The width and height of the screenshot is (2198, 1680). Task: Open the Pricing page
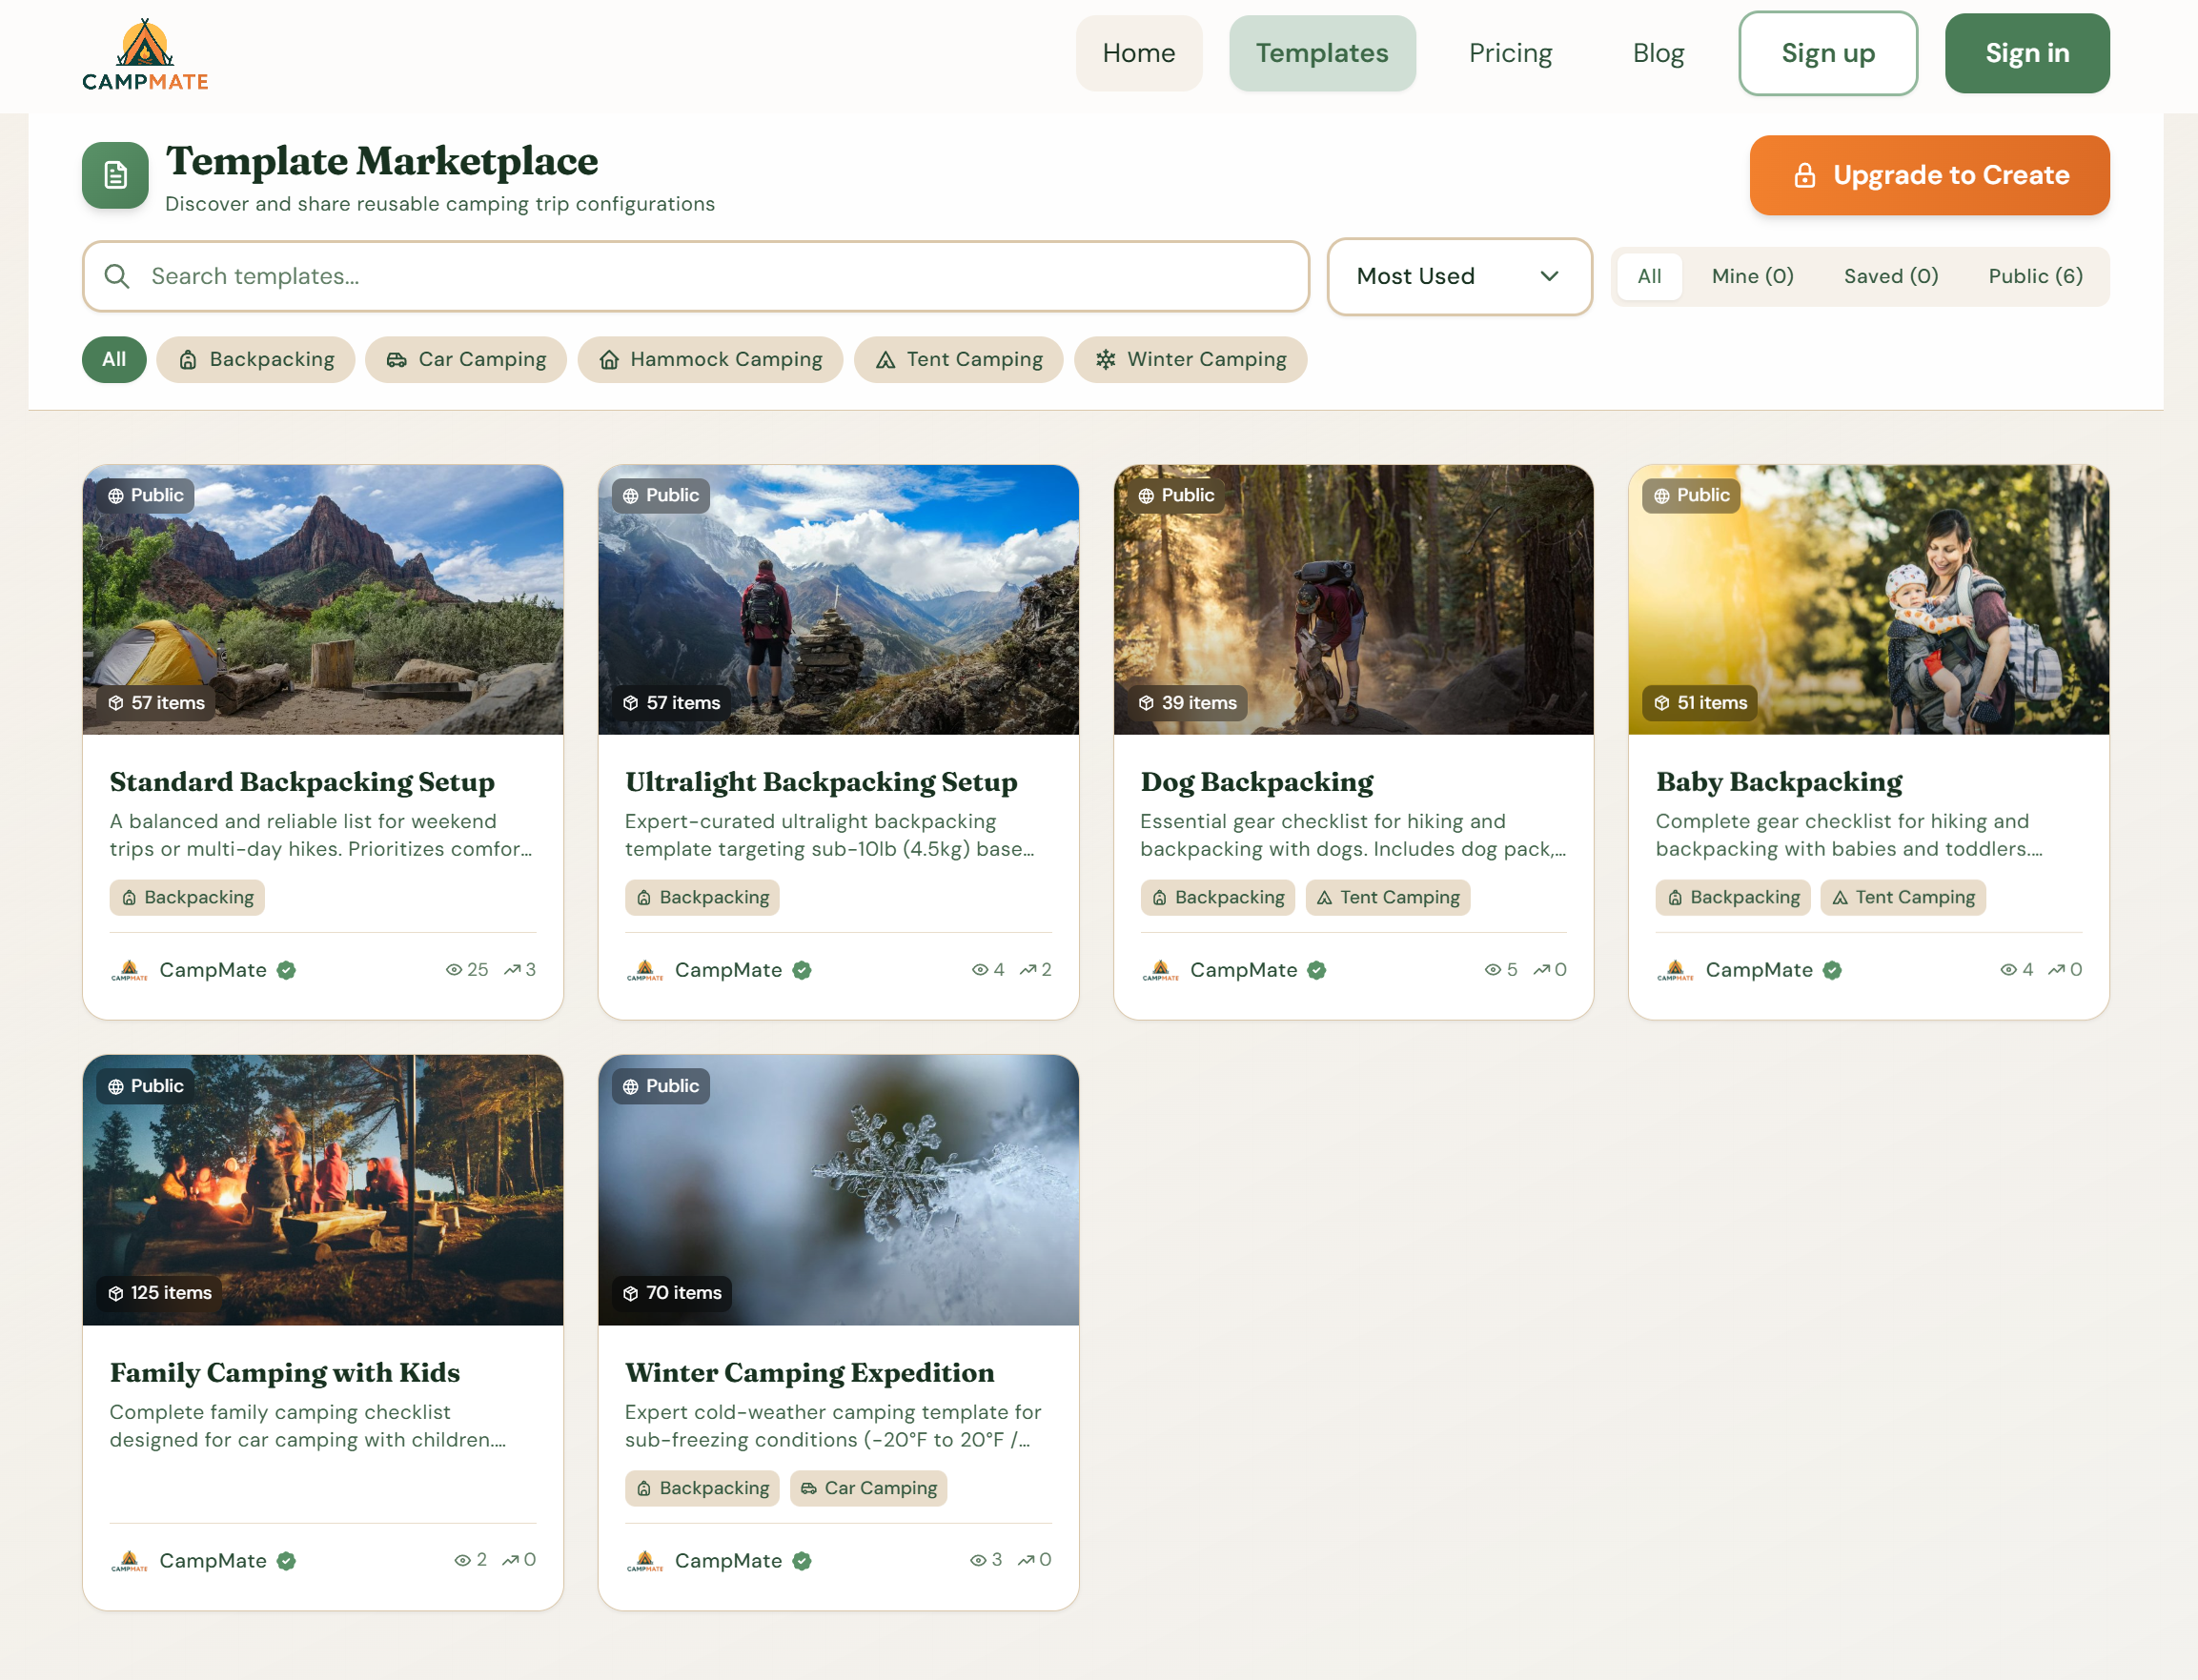[1510, 53]
